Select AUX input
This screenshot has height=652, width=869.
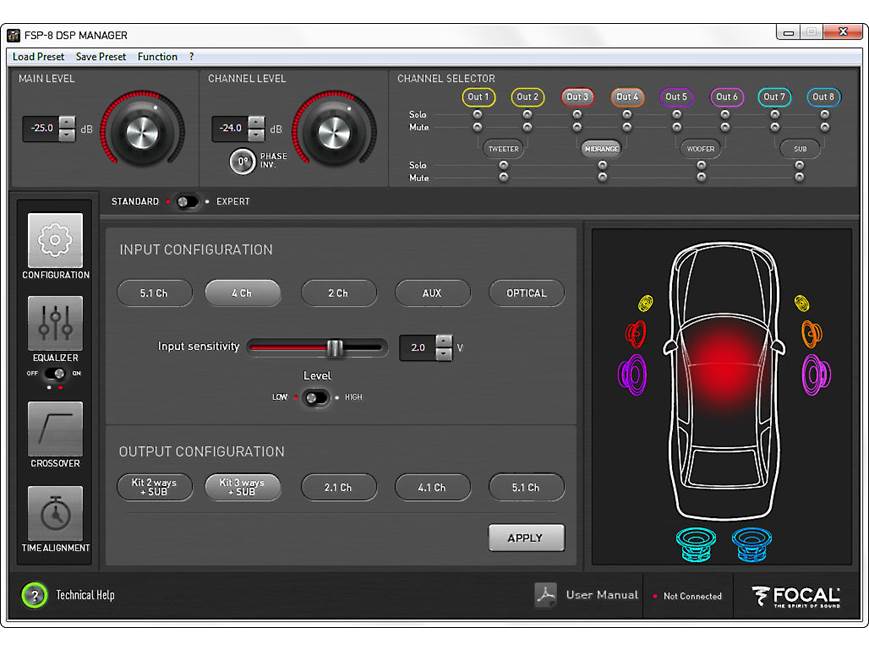tap(432, 293)
